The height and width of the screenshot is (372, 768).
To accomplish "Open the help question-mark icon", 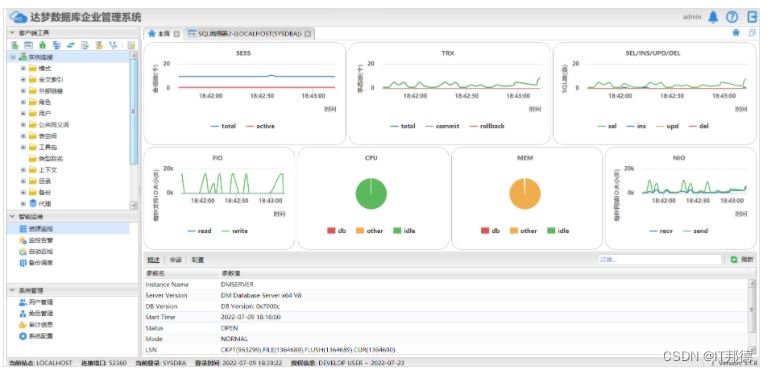I will [732, 17].
